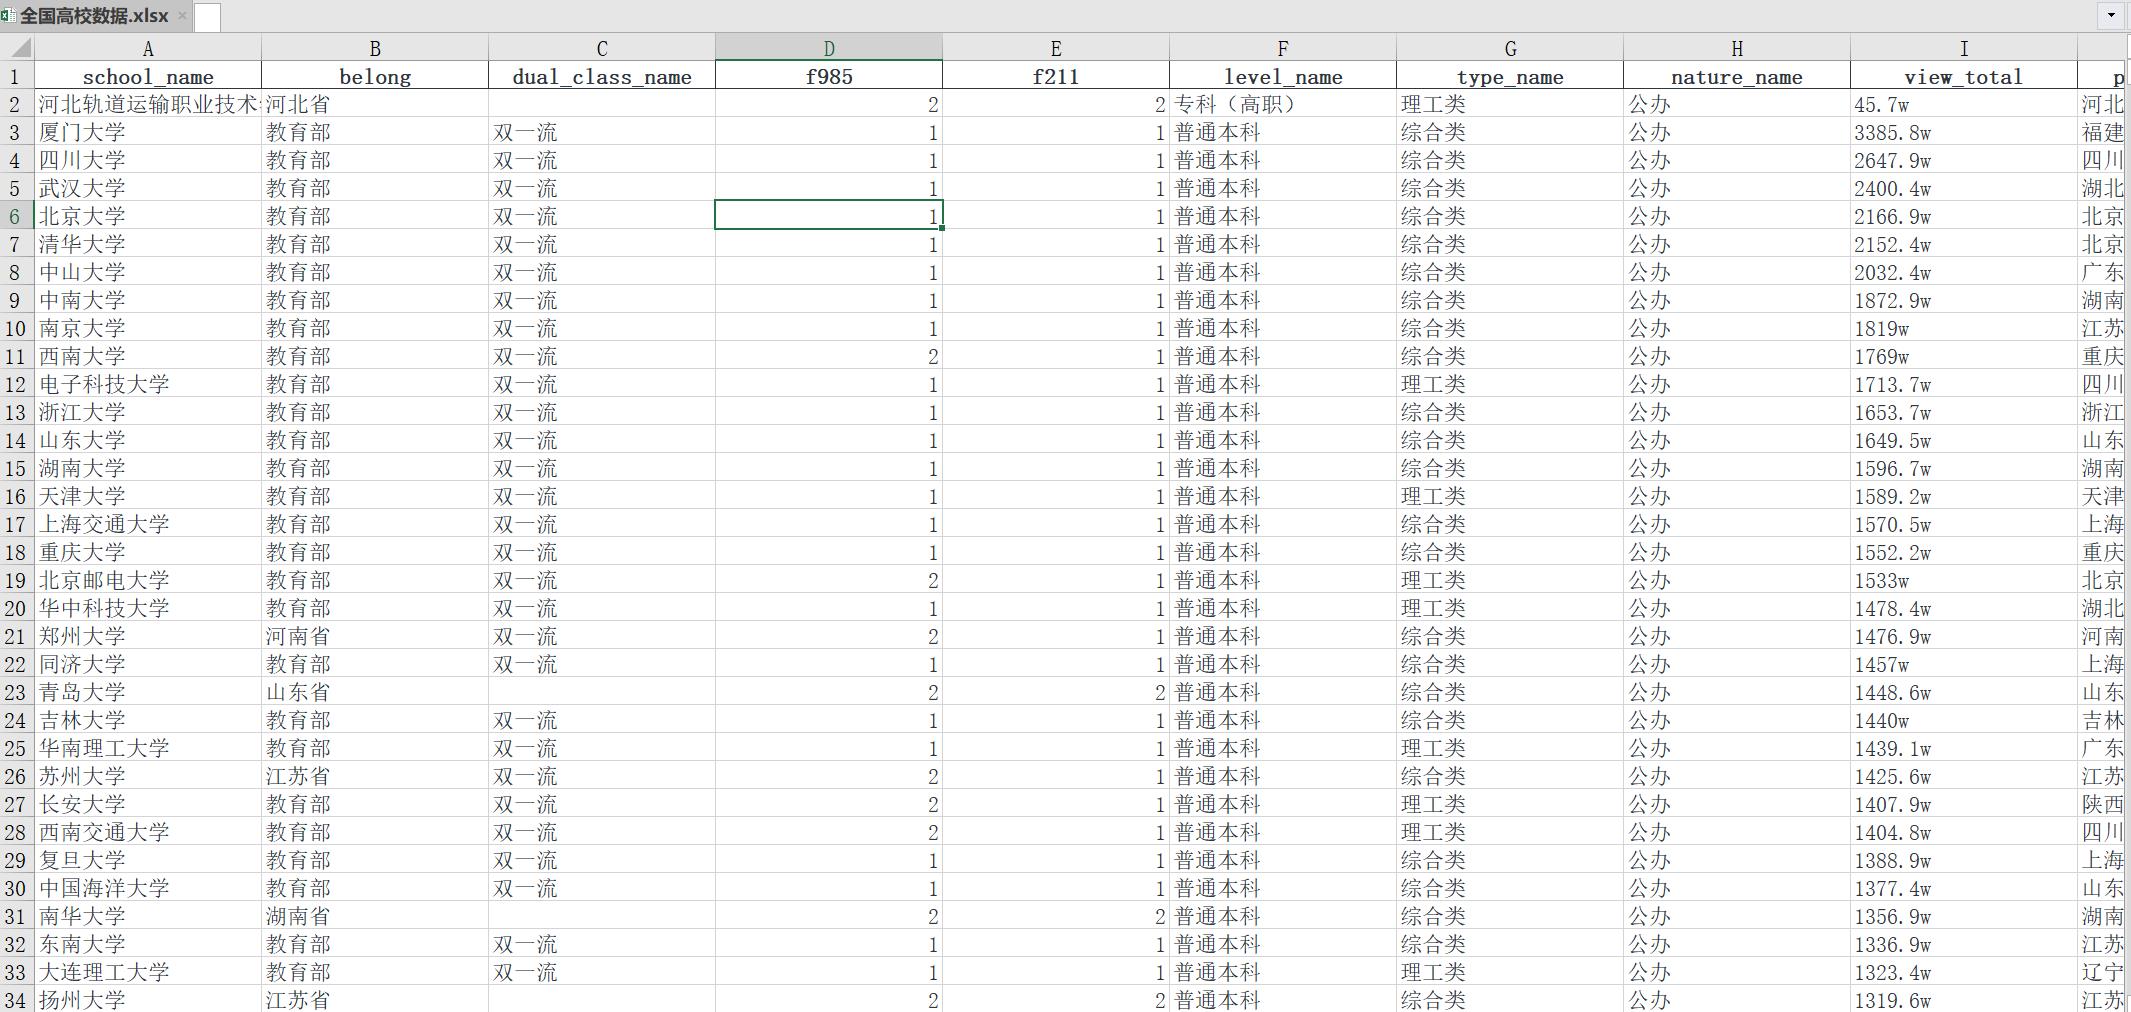Click f211 value in 南华大学 row
Image resolution: width=2131 pixels, height=1012 pixels.
coord(1056,916)
